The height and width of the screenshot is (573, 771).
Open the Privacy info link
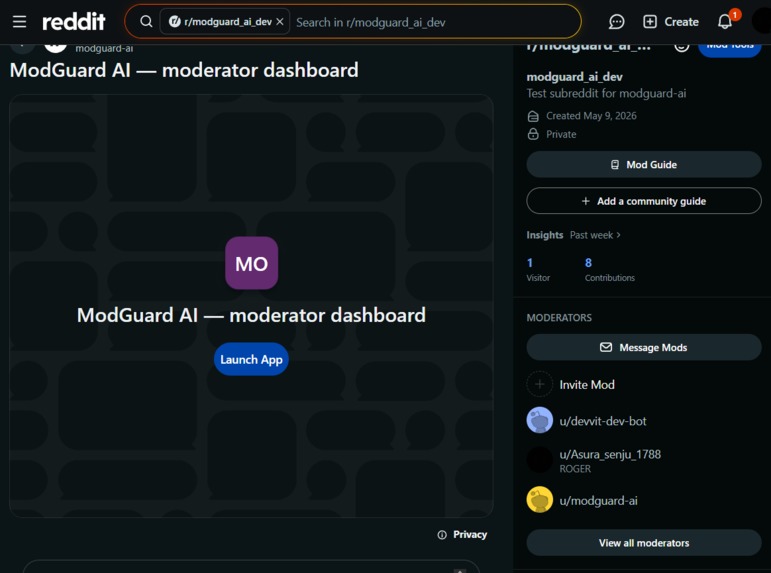coord(462,535)
